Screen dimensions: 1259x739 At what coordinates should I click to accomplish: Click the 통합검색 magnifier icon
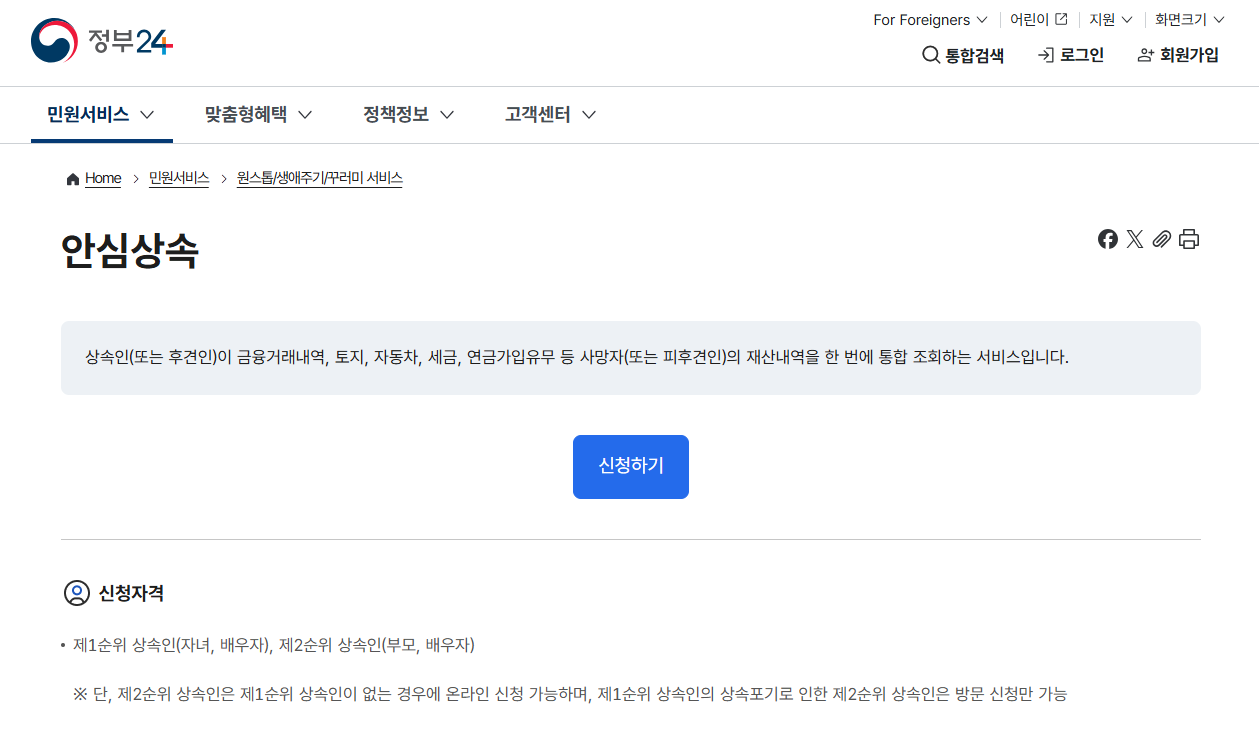930,55
